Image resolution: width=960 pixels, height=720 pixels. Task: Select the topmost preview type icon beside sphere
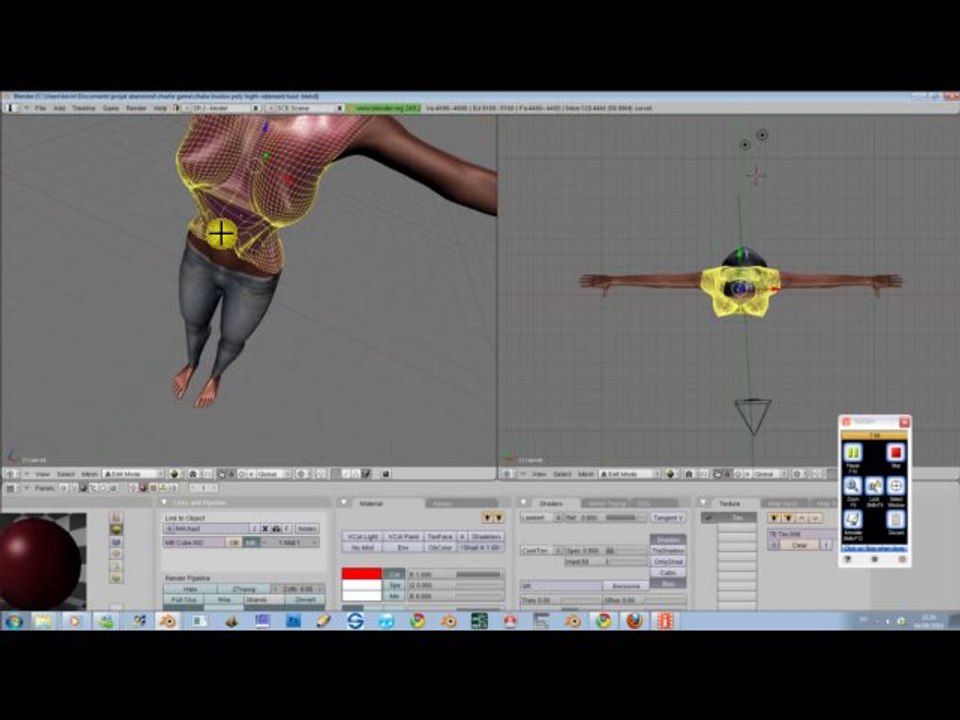coord(116,518)
